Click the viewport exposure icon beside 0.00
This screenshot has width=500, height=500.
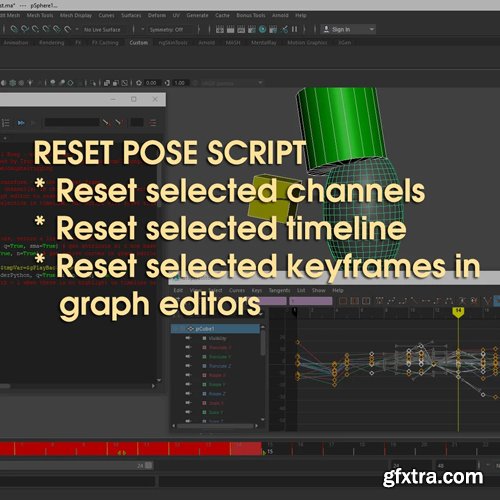point(139,83)
